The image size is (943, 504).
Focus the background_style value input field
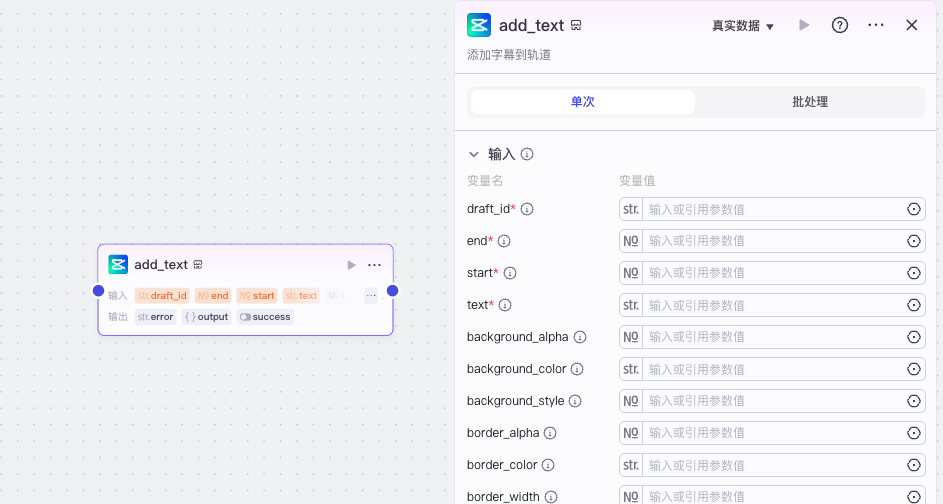coord(772,401)
